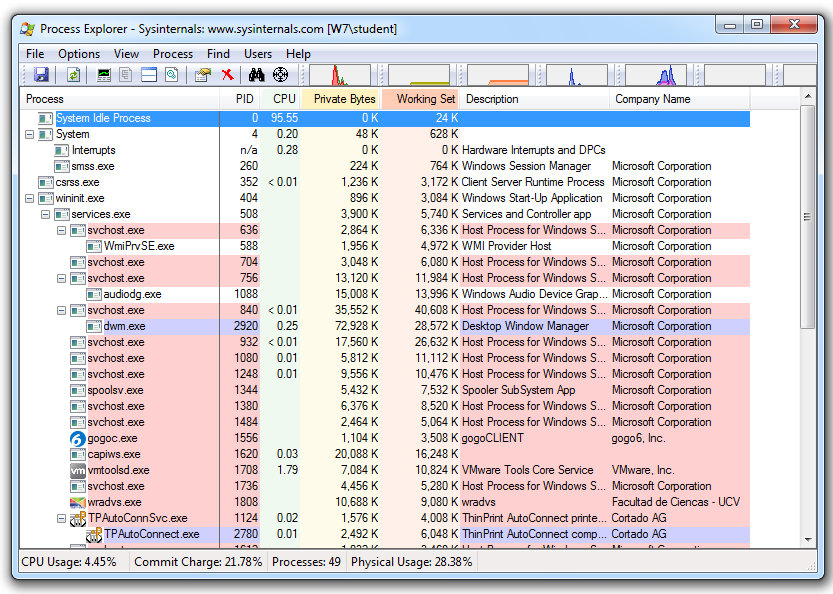Collapse svchost.exe PID 840 node
833x594 pixels.
[62, 310]
